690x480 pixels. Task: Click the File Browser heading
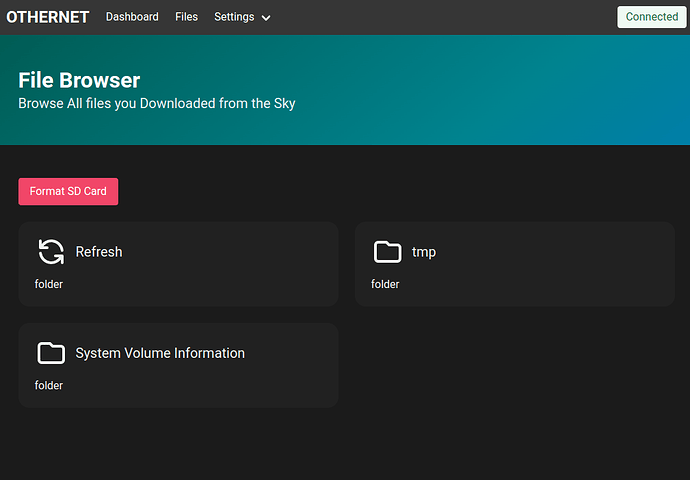click(79, 80)
